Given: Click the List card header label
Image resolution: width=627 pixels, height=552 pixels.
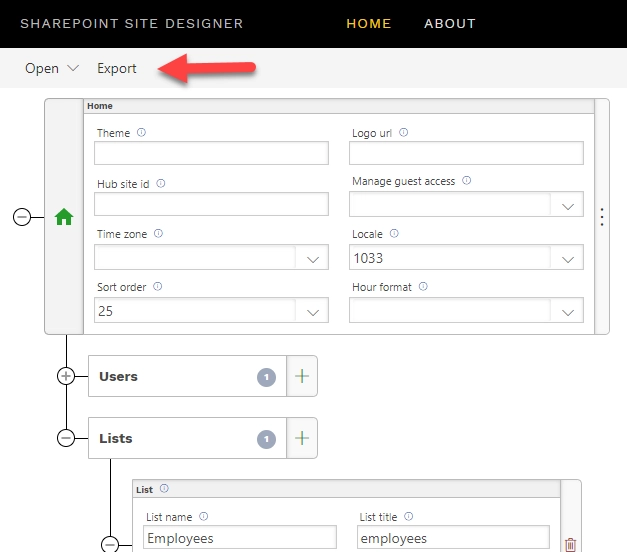Looking at the screenshot, I should point(144,490).
